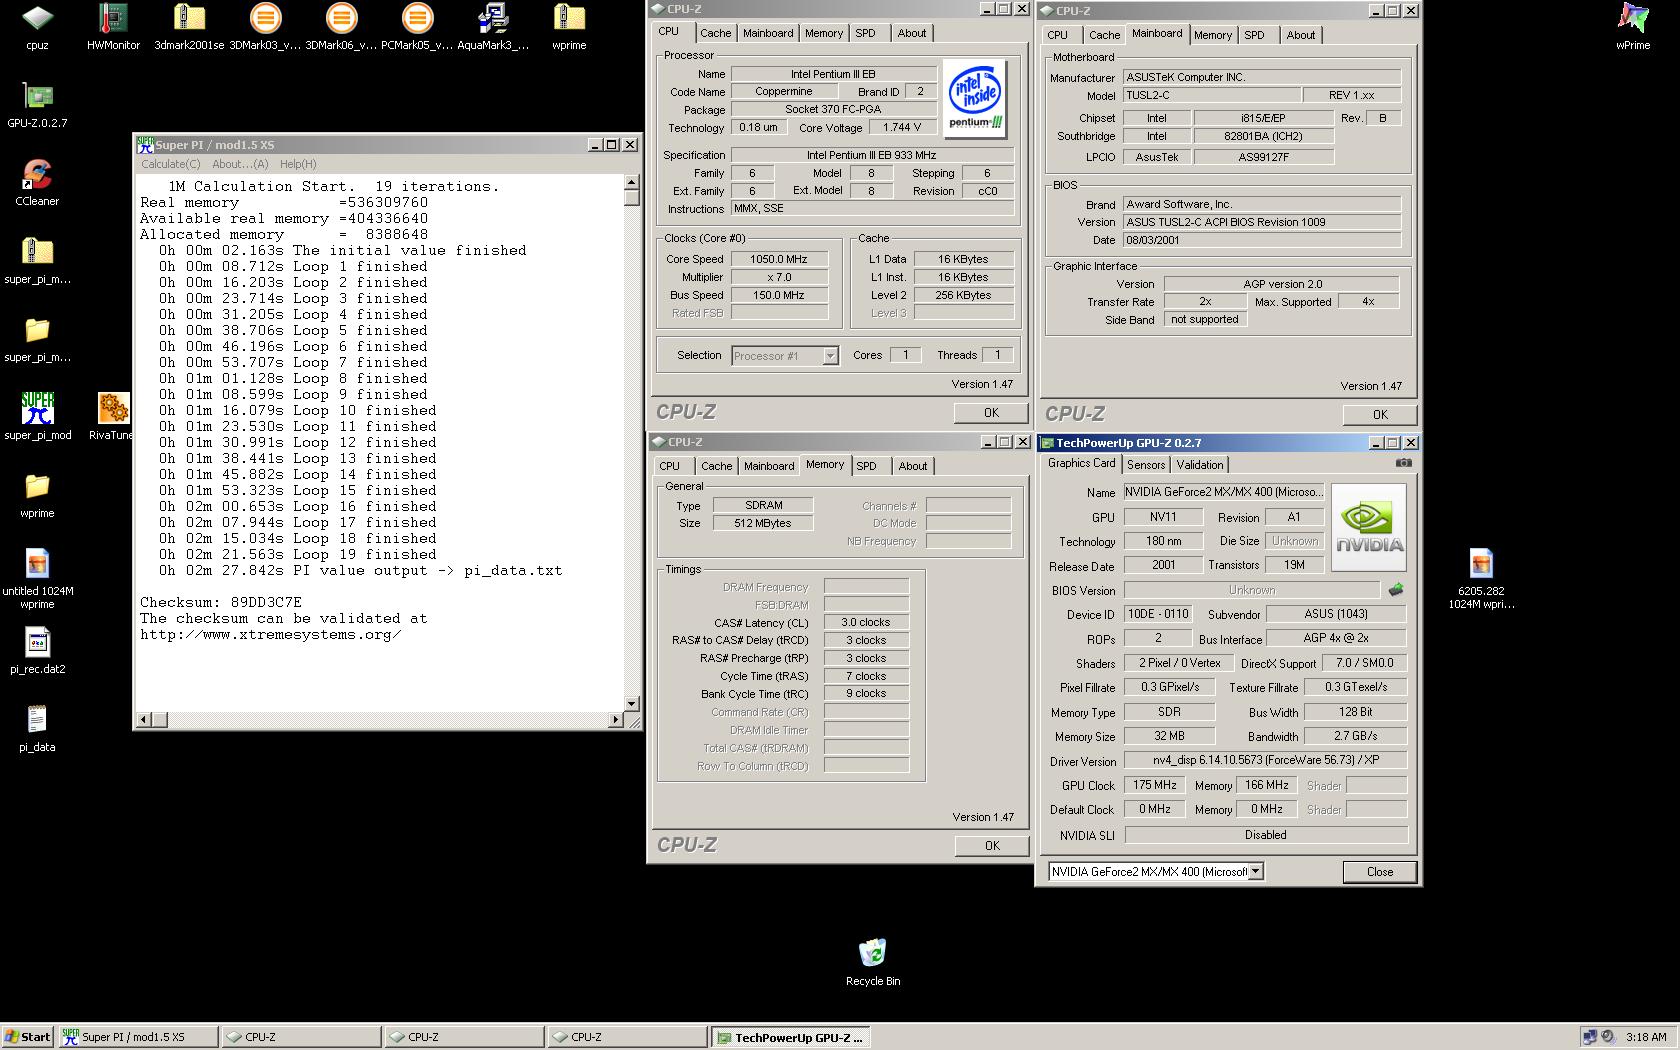
Task: Click Super PI vertical scrollbar down arrow
Action: (x=631, y=704)
